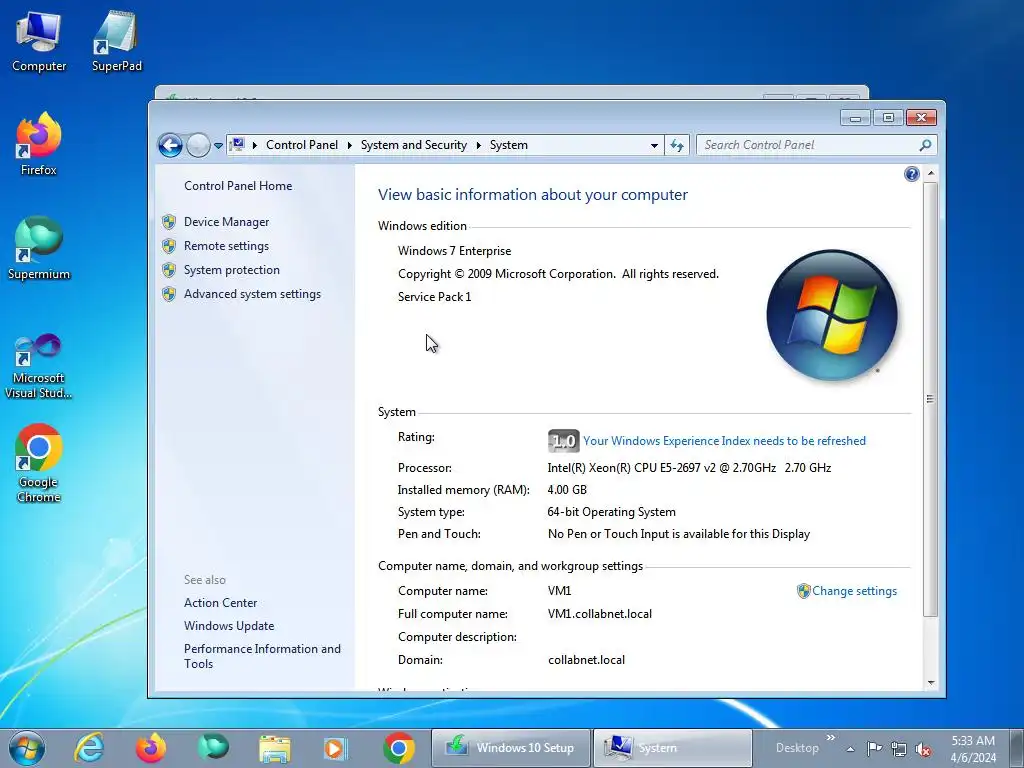Click the Action Center flag tray icon
This screenshot has width=1024, height=768.
(874, 749)
